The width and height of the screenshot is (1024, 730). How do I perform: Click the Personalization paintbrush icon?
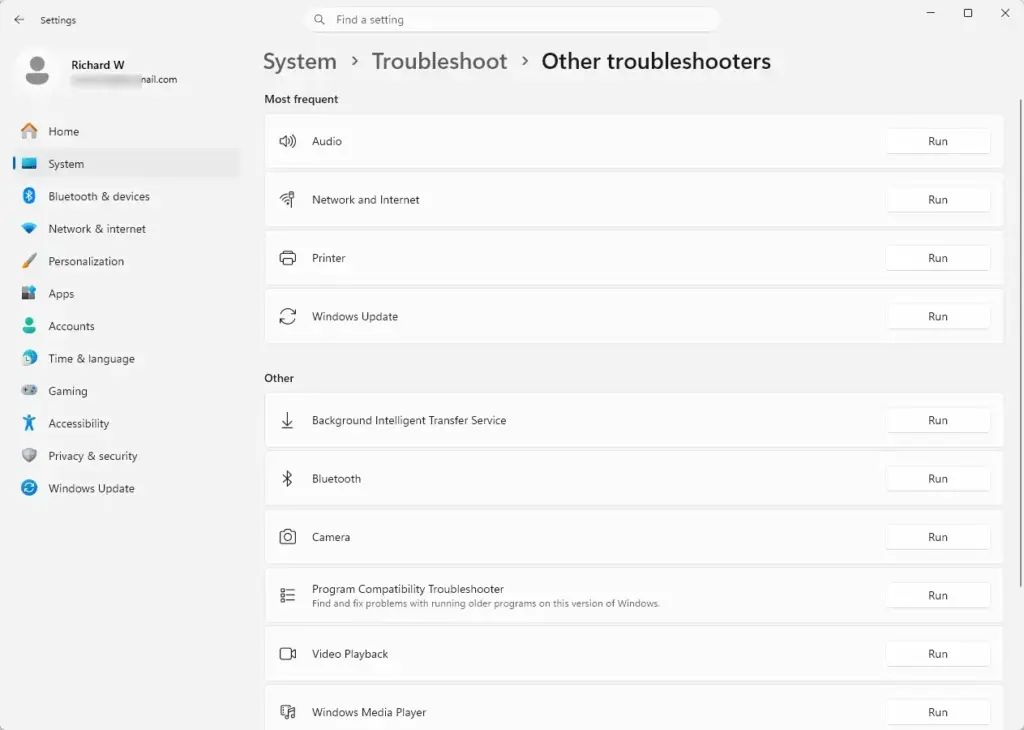[x=29, y=261]
